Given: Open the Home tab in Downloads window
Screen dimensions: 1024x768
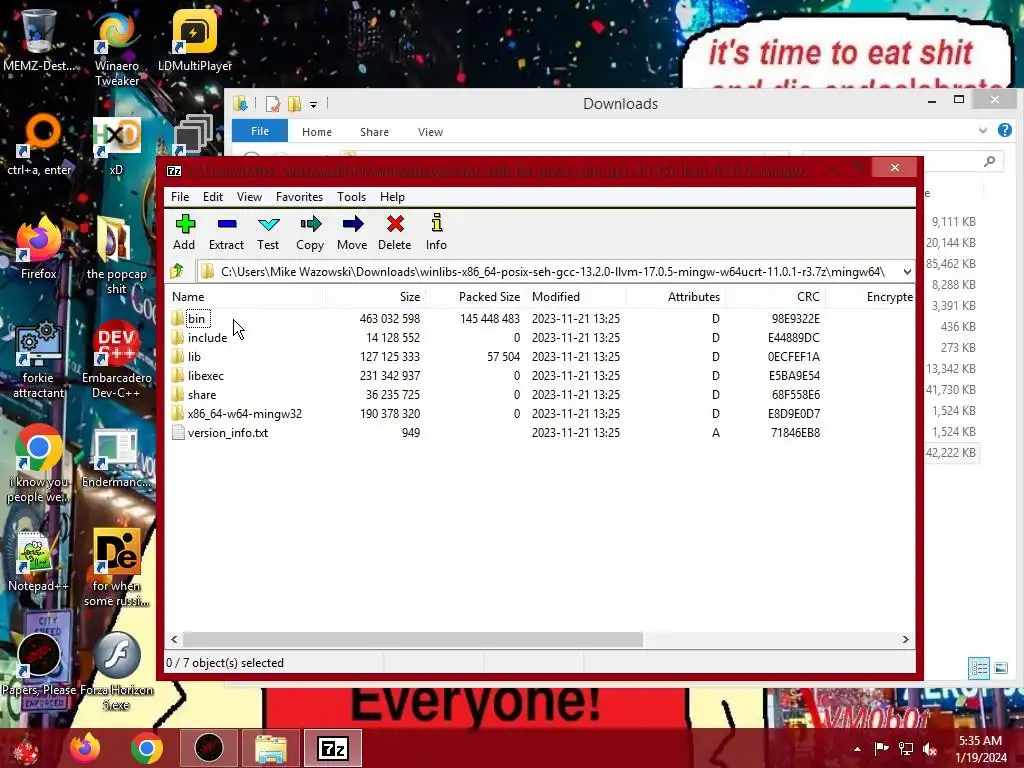Looking at the screenshot, I should 317,132.
